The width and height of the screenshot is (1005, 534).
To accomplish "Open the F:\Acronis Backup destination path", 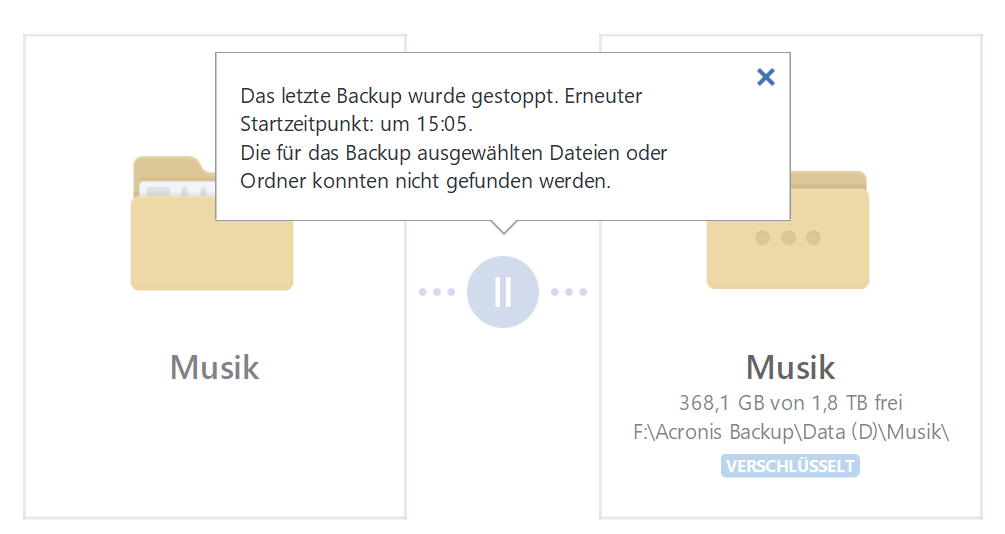I will tap(790, 432).
